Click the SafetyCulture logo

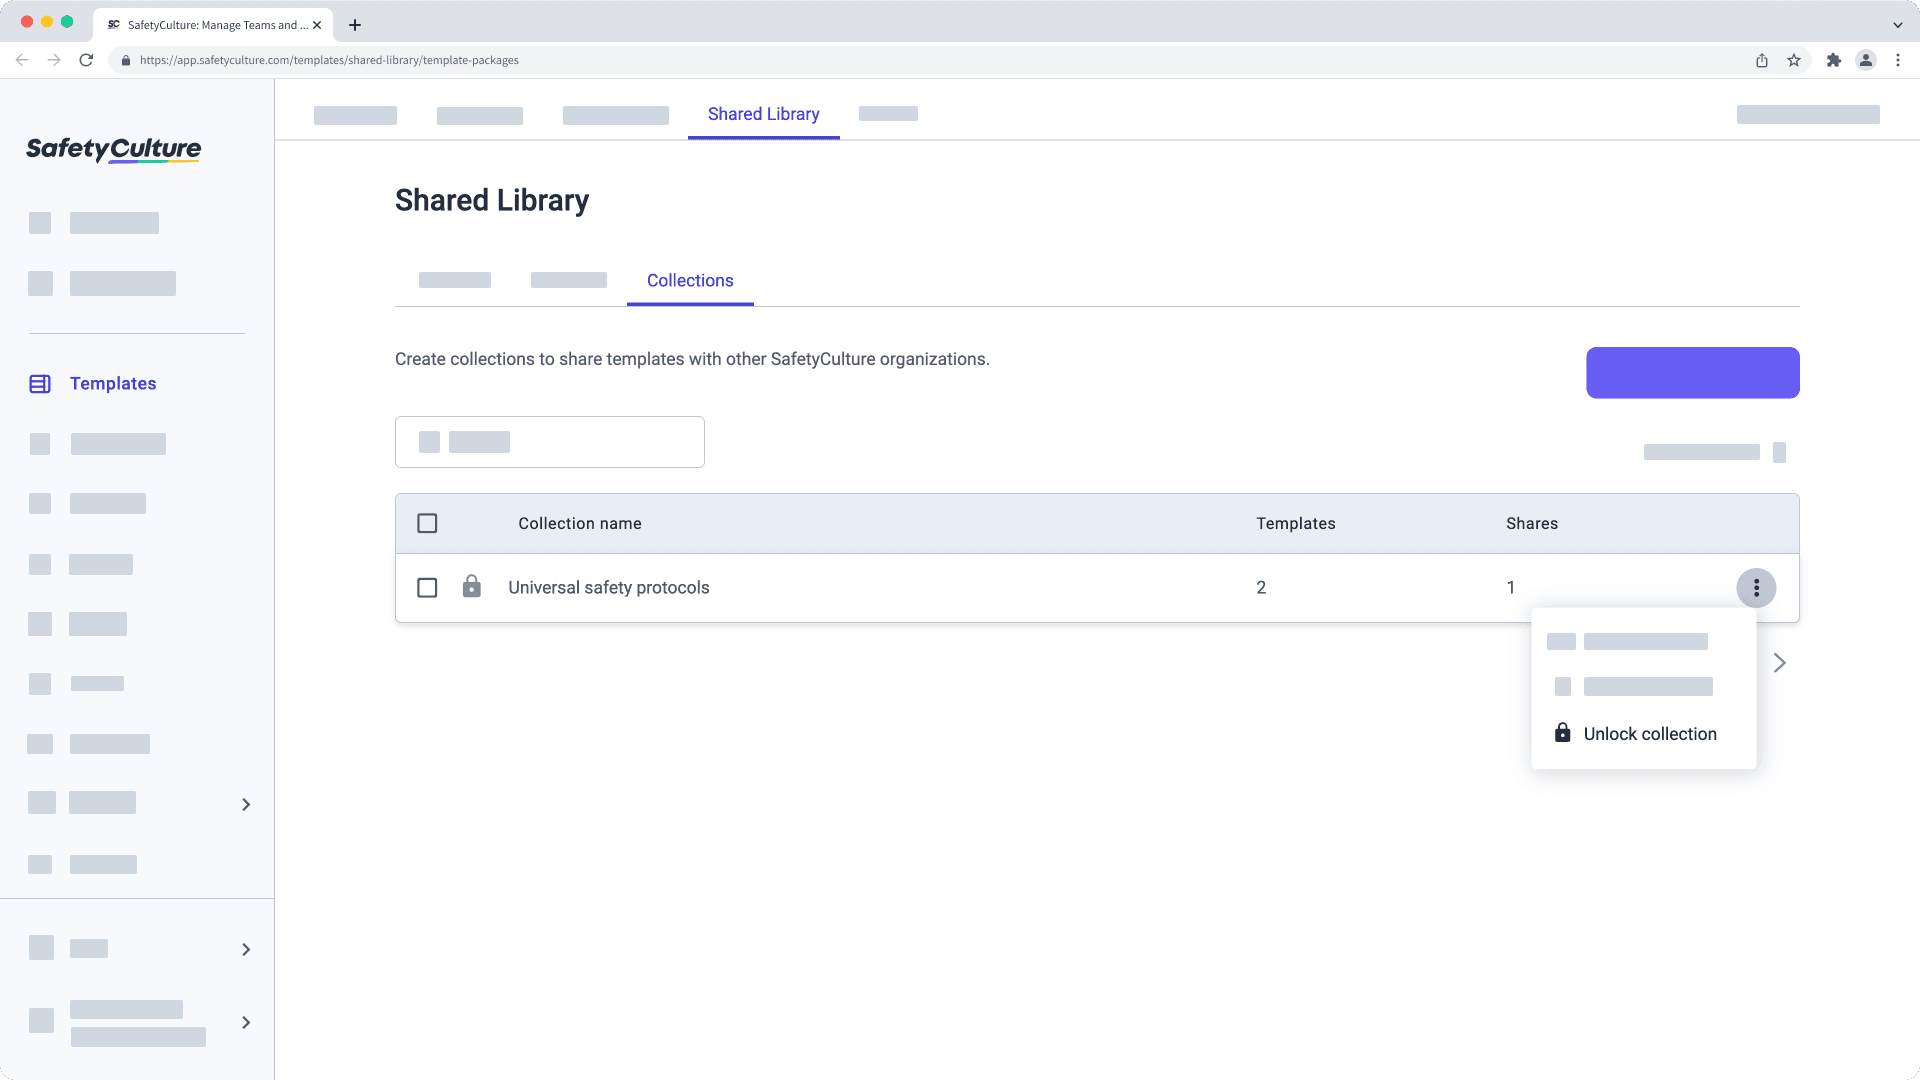[112, 150]
